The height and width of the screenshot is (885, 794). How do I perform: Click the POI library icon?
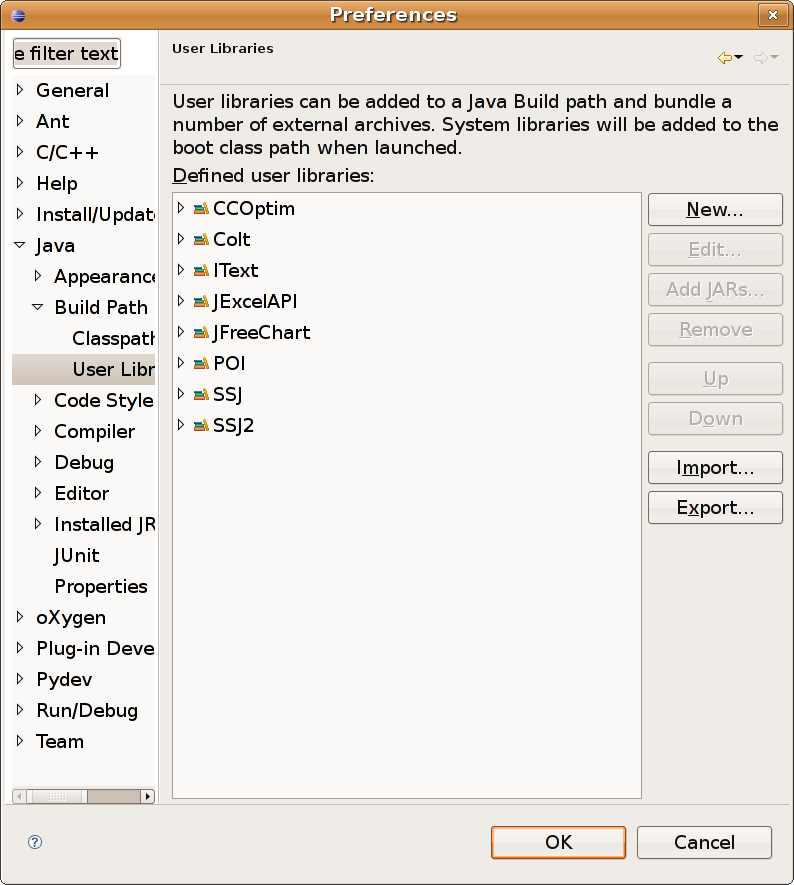coord(201,363)
